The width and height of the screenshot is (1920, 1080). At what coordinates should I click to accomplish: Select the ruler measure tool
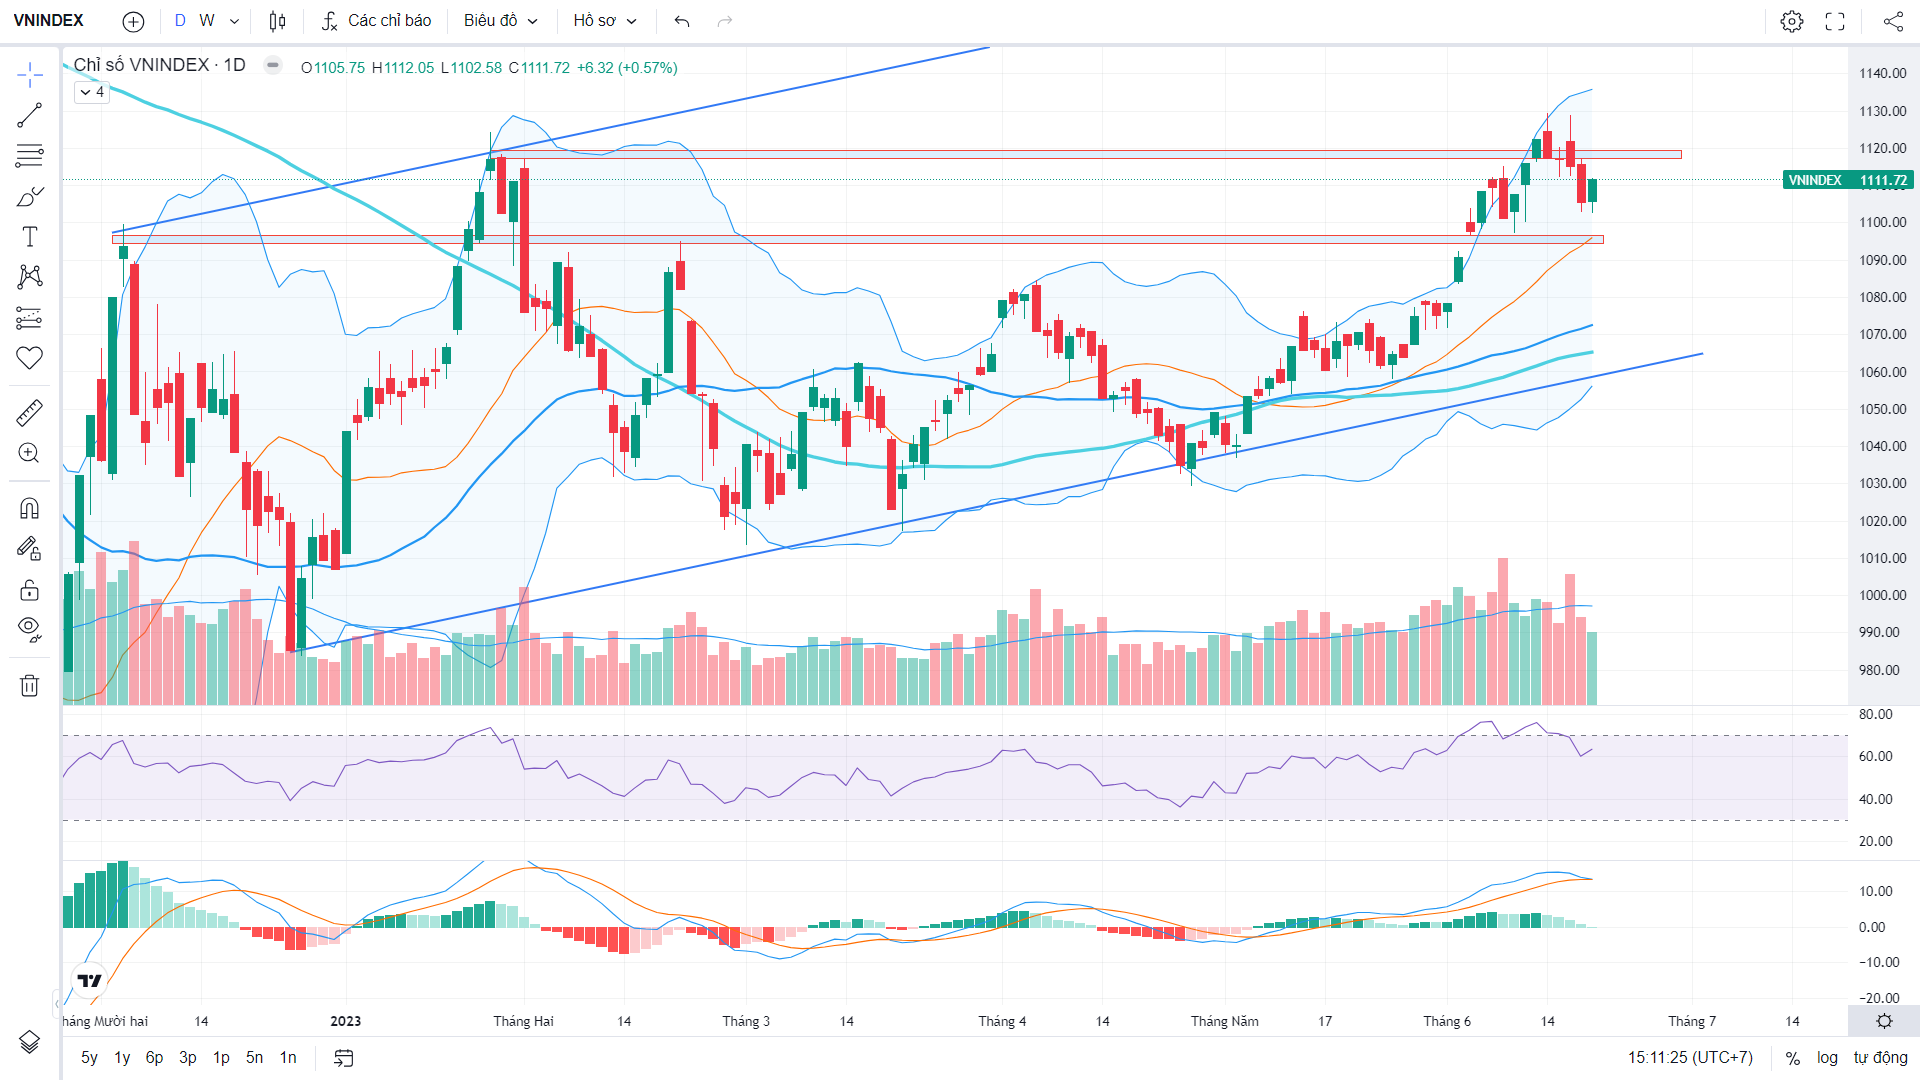pyautogui.click(x=30, y=412)
